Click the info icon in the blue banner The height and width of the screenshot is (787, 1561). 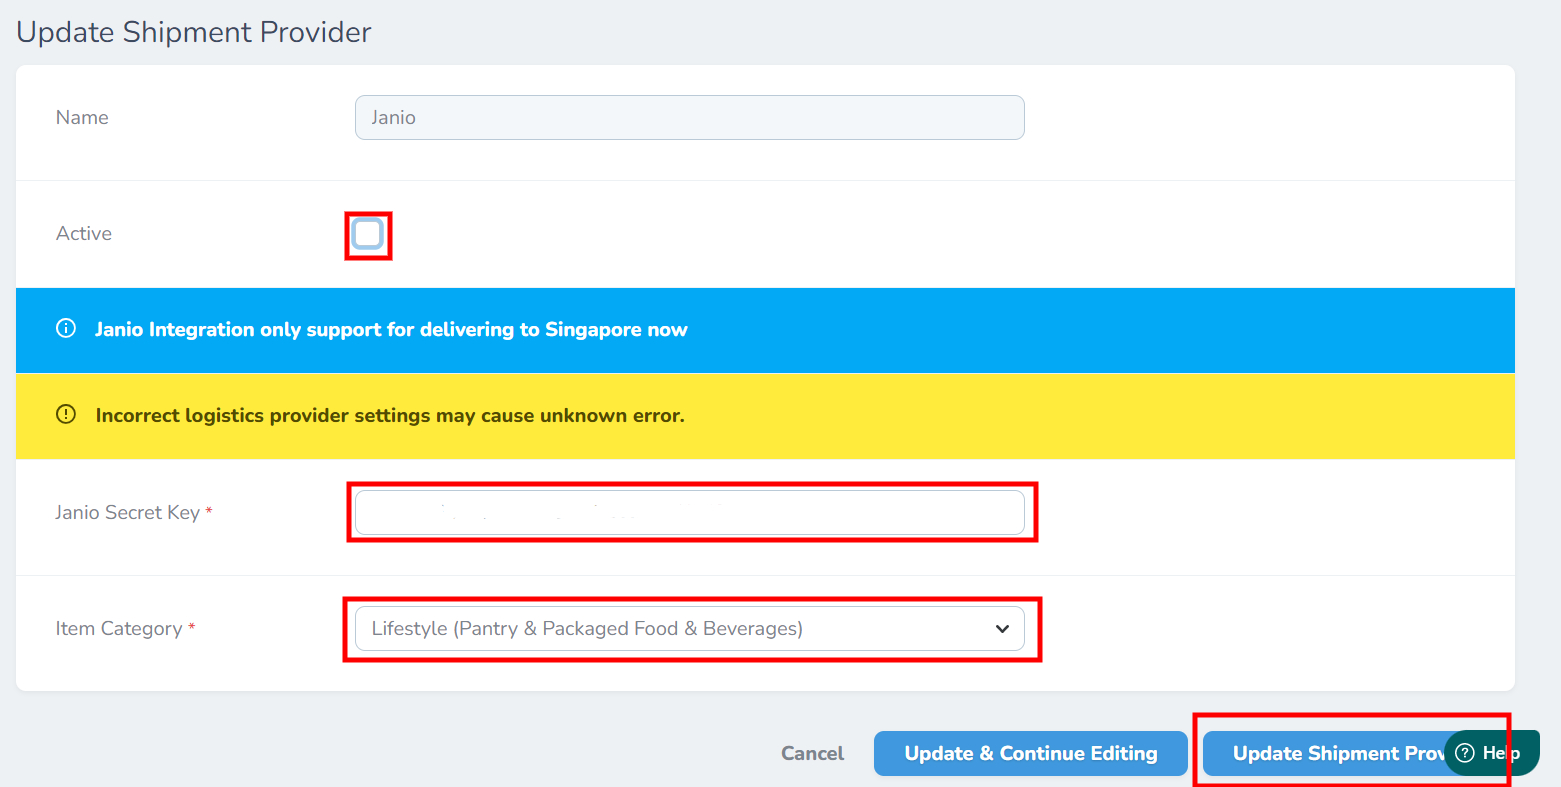(x=66, y=329)
